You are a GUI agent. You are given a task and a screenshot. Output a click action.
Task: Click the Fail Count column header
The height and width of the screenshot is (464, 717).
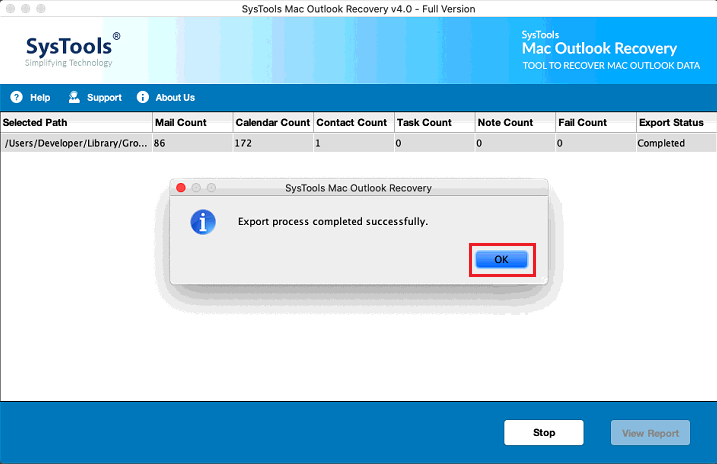(595, 123)
